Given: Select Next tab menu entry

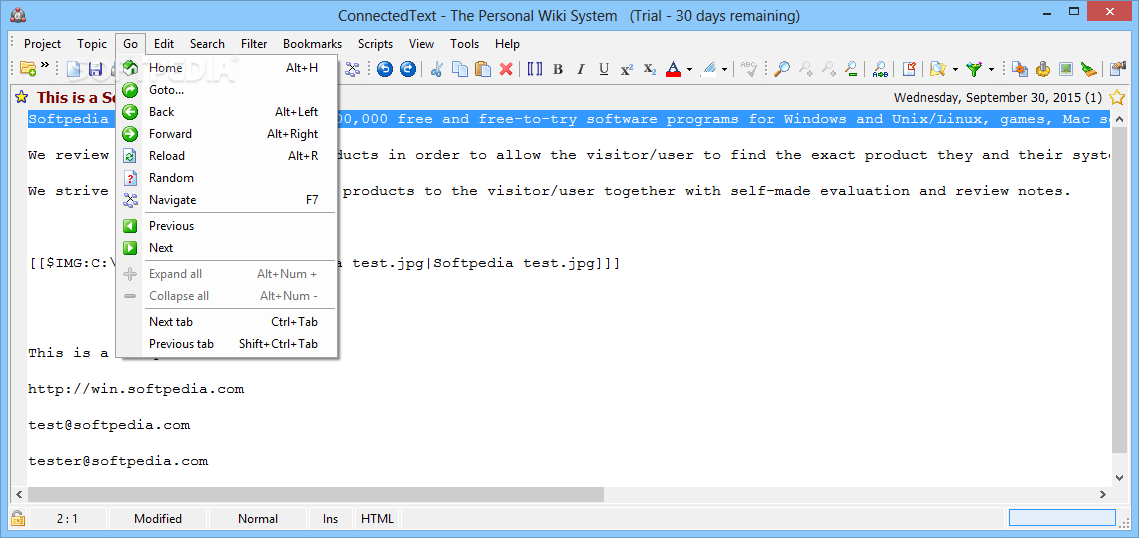Looking at the screenshot, I should point(227,322).
